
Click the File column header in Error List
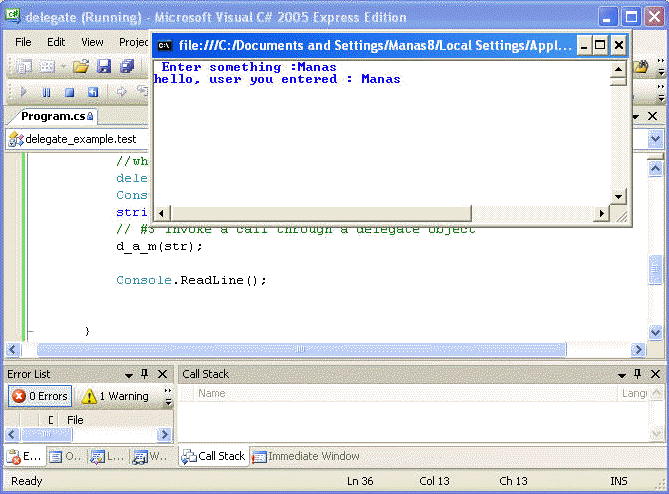tap(75, 420)
